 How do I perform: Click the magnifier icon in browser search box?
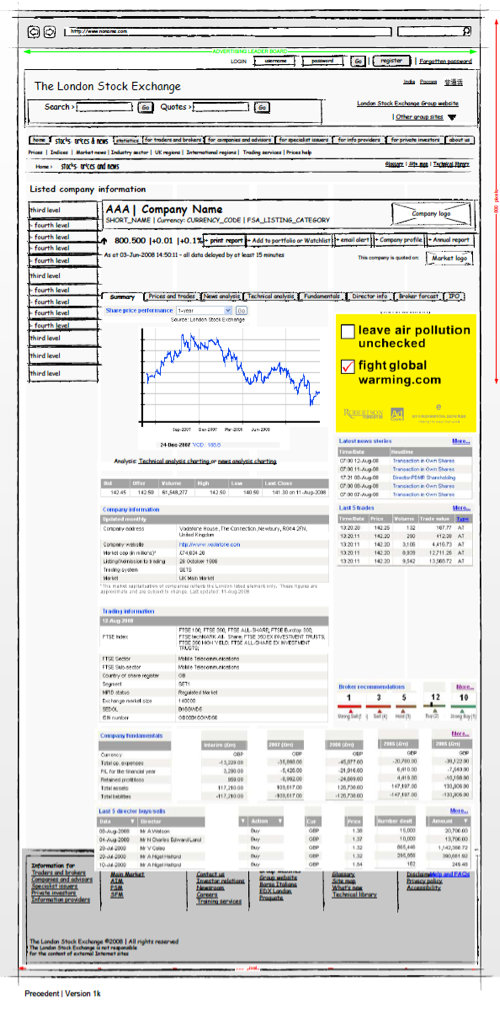click(467, 30)
